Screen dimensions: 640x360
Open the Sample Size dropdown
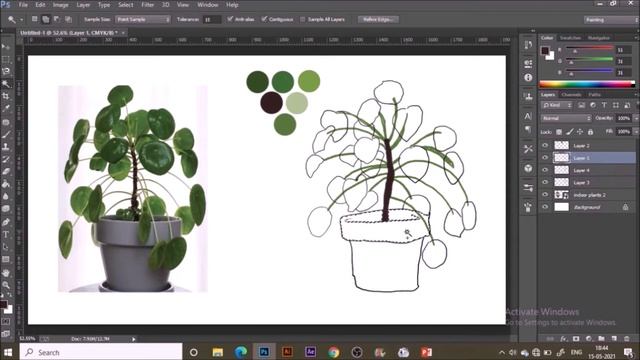pyautogui.click(x=143, y=19)
